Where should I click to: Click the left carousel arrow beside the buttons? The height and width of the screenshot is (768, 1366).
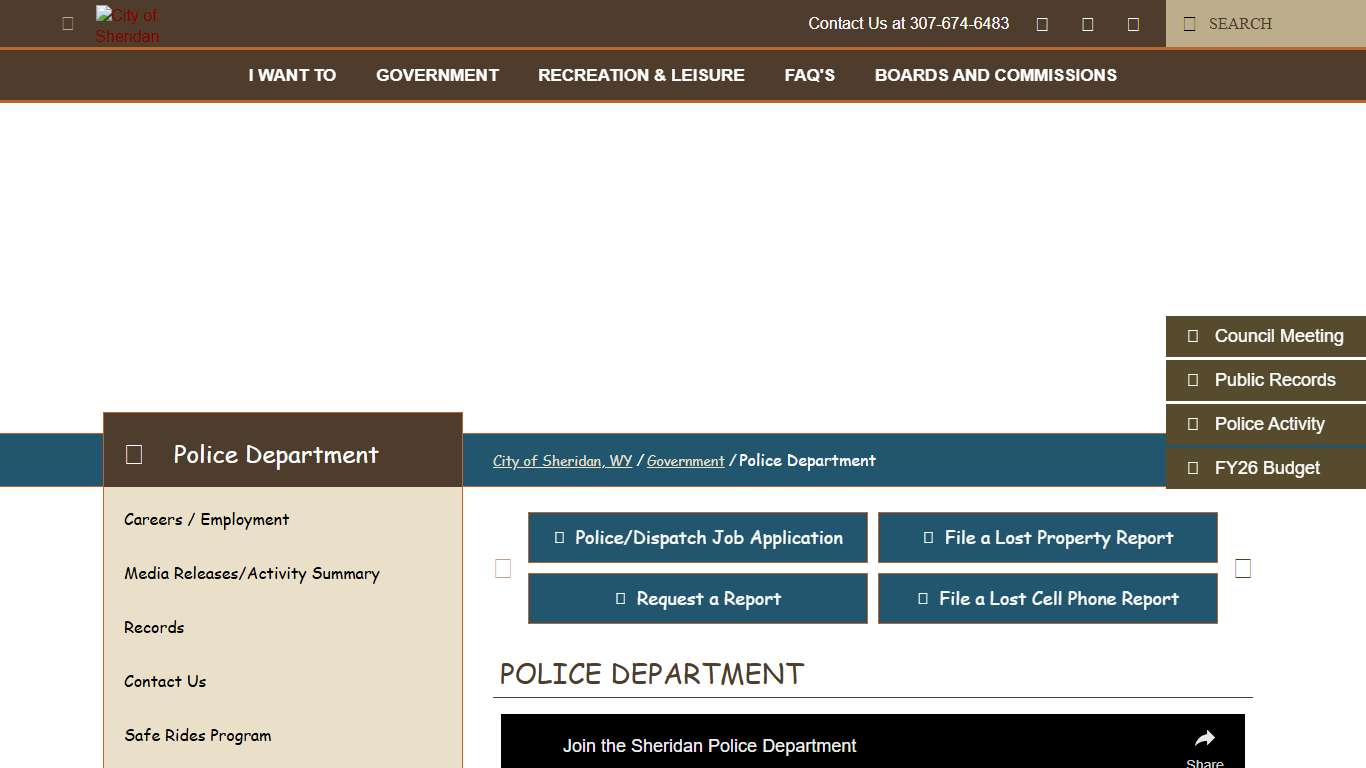(x=503, y=568)
